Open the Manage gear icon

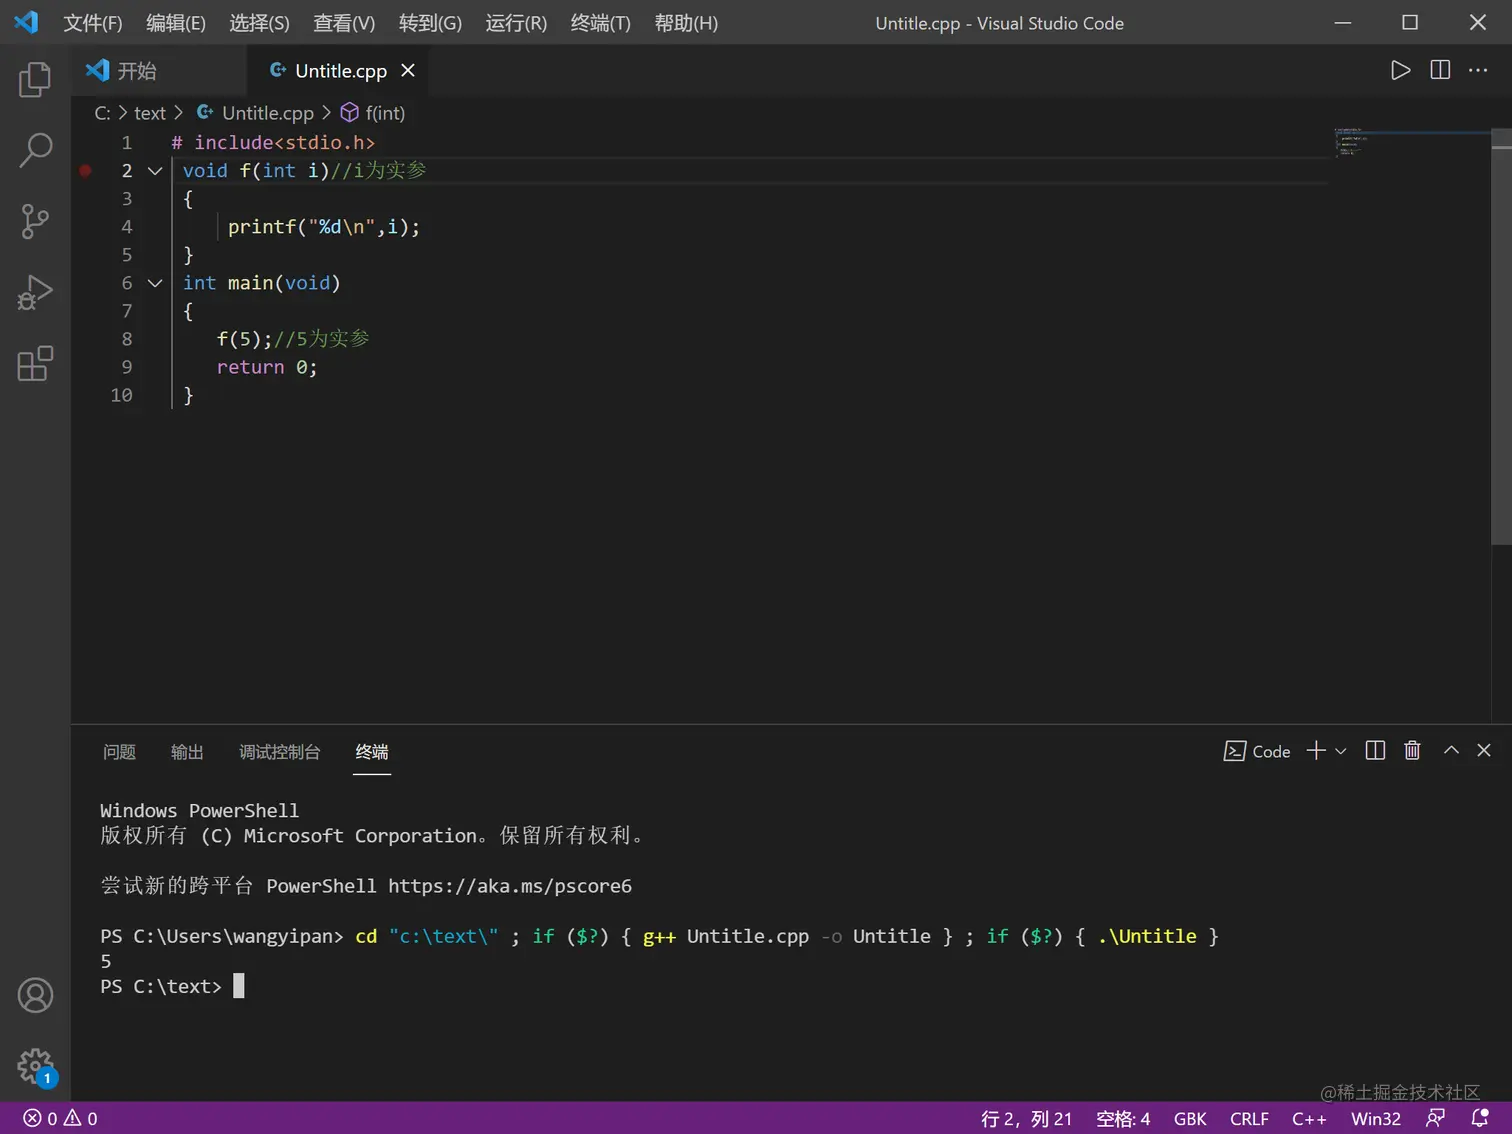pyautogui.click(x=35, y=1066)
